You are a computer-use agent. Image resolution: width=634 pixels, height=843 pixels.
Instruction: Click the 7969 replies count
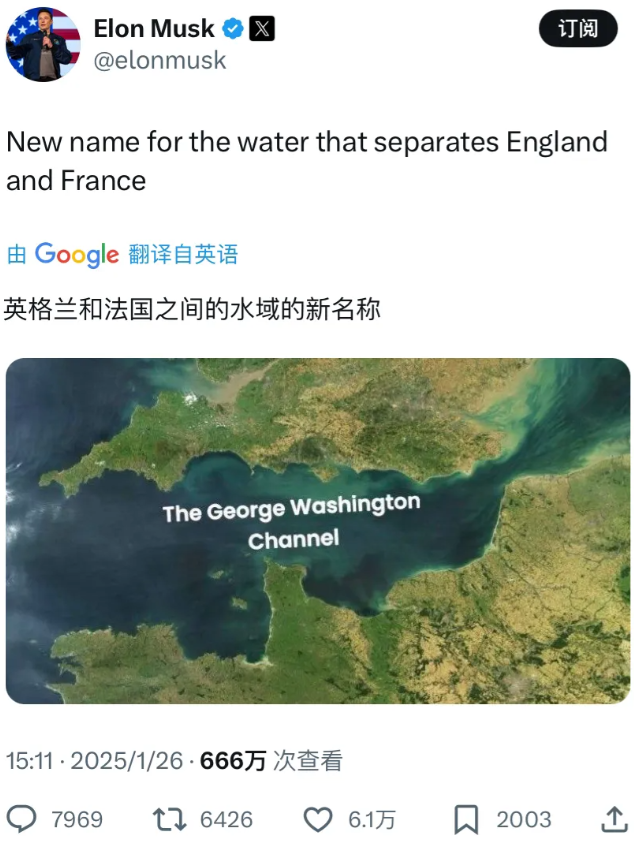77,820
